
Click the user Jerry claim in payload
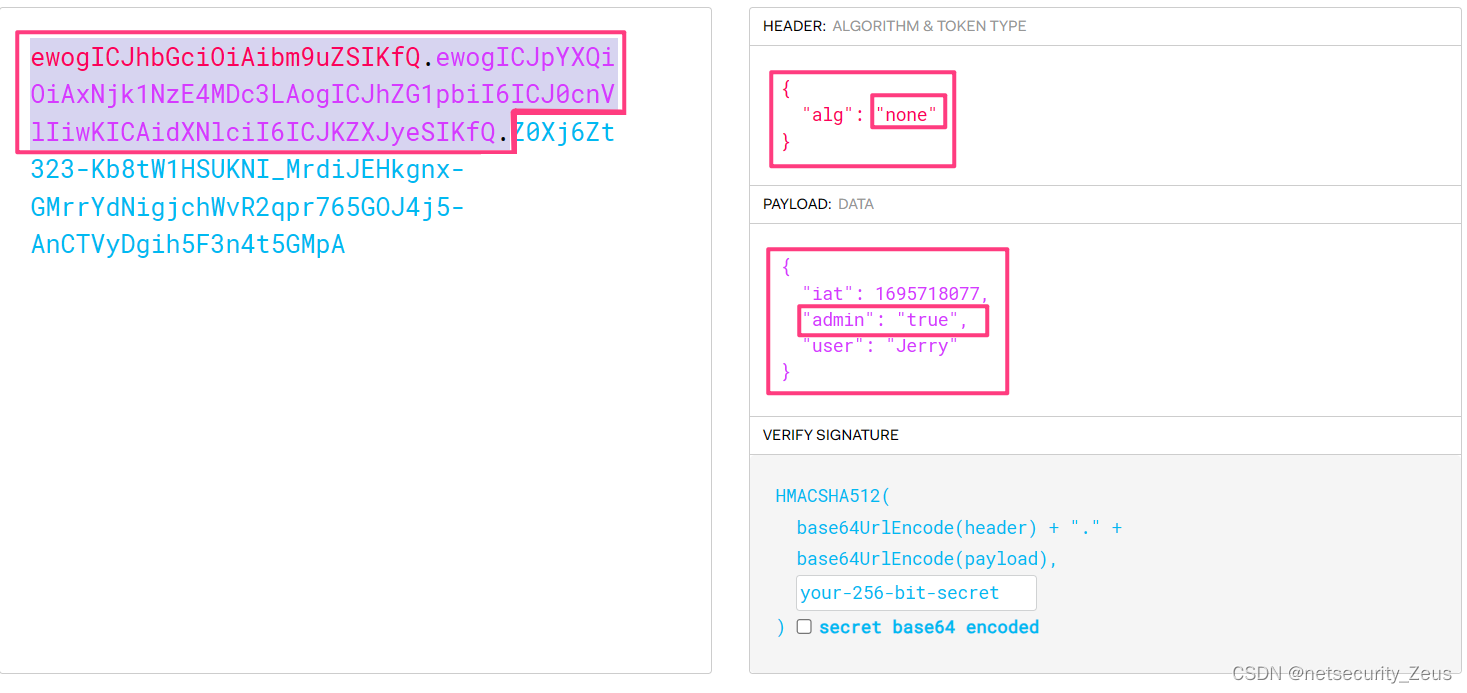(x=877, y=345)
